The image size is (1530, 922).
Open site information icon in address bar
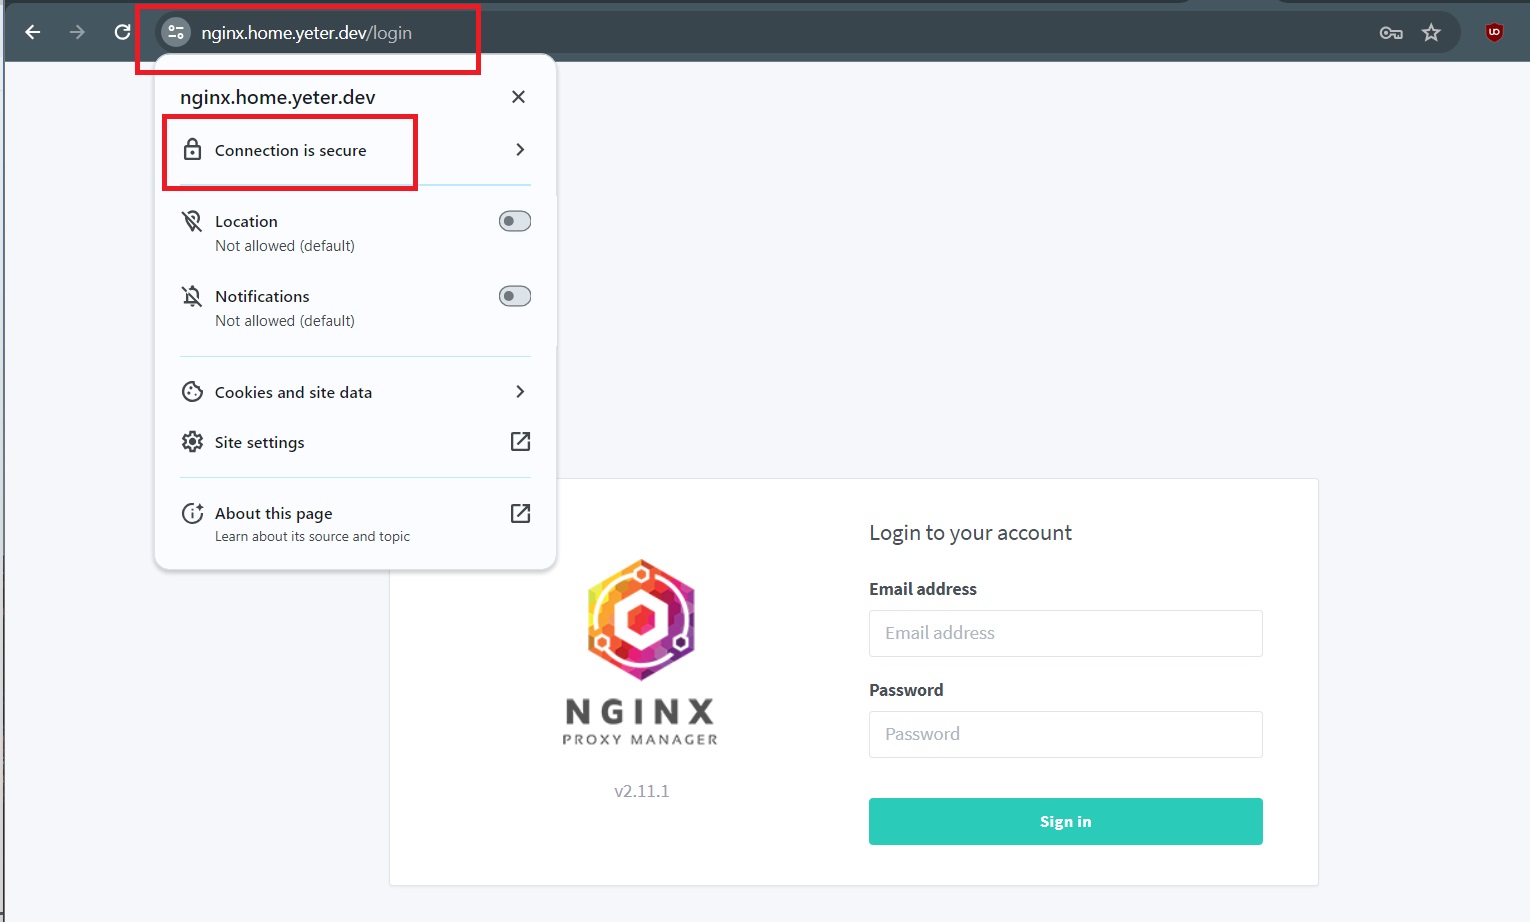(176, 32)
